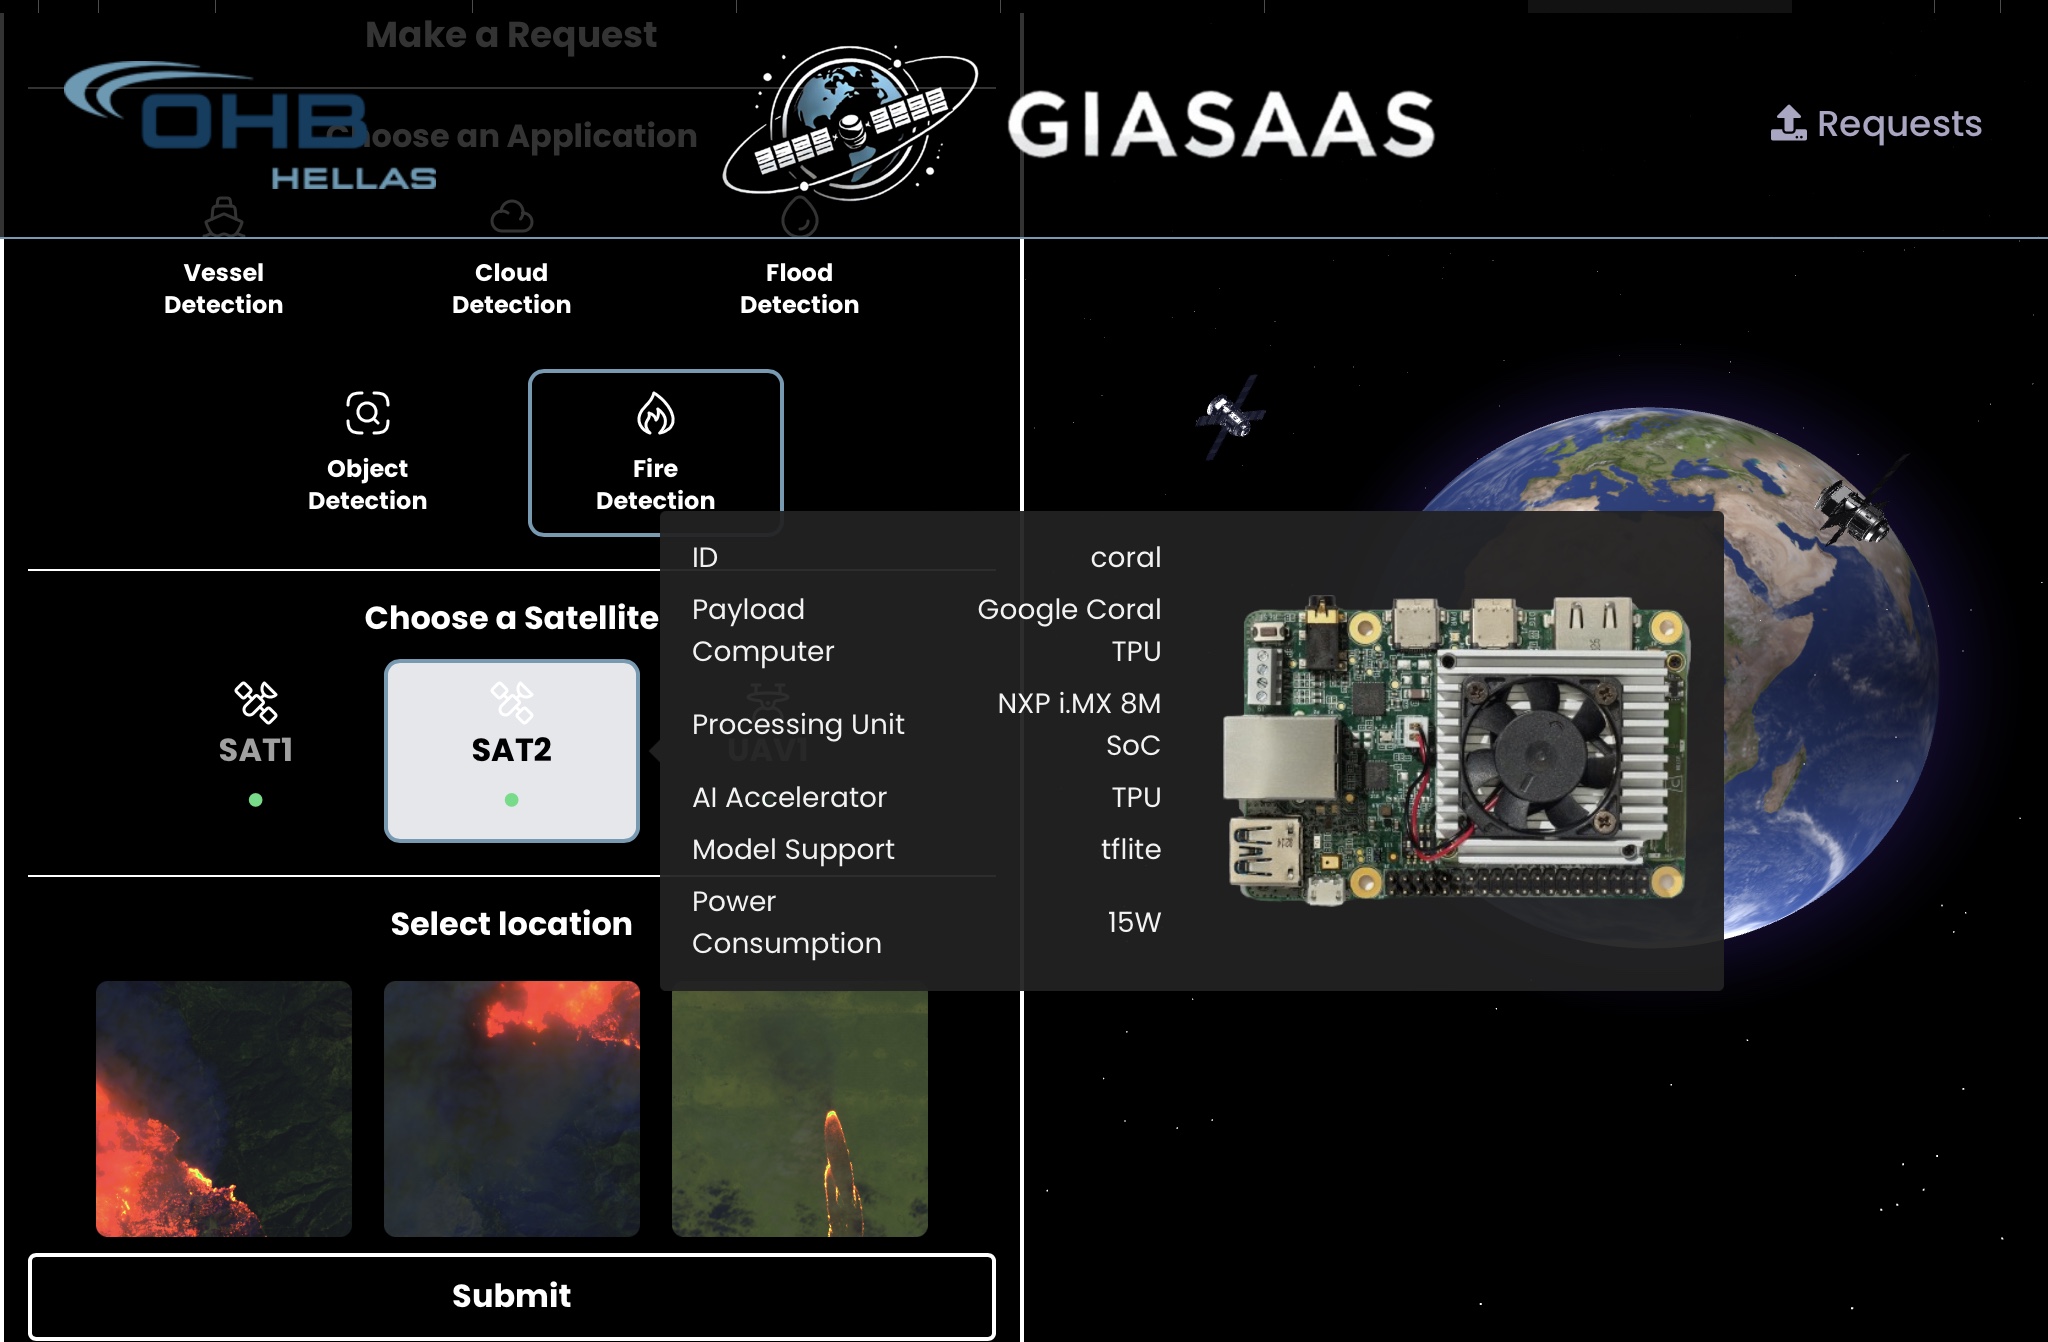2048x1342 pixels.
Task: Click the Object Detection magnifier icon
Action: 367,412
